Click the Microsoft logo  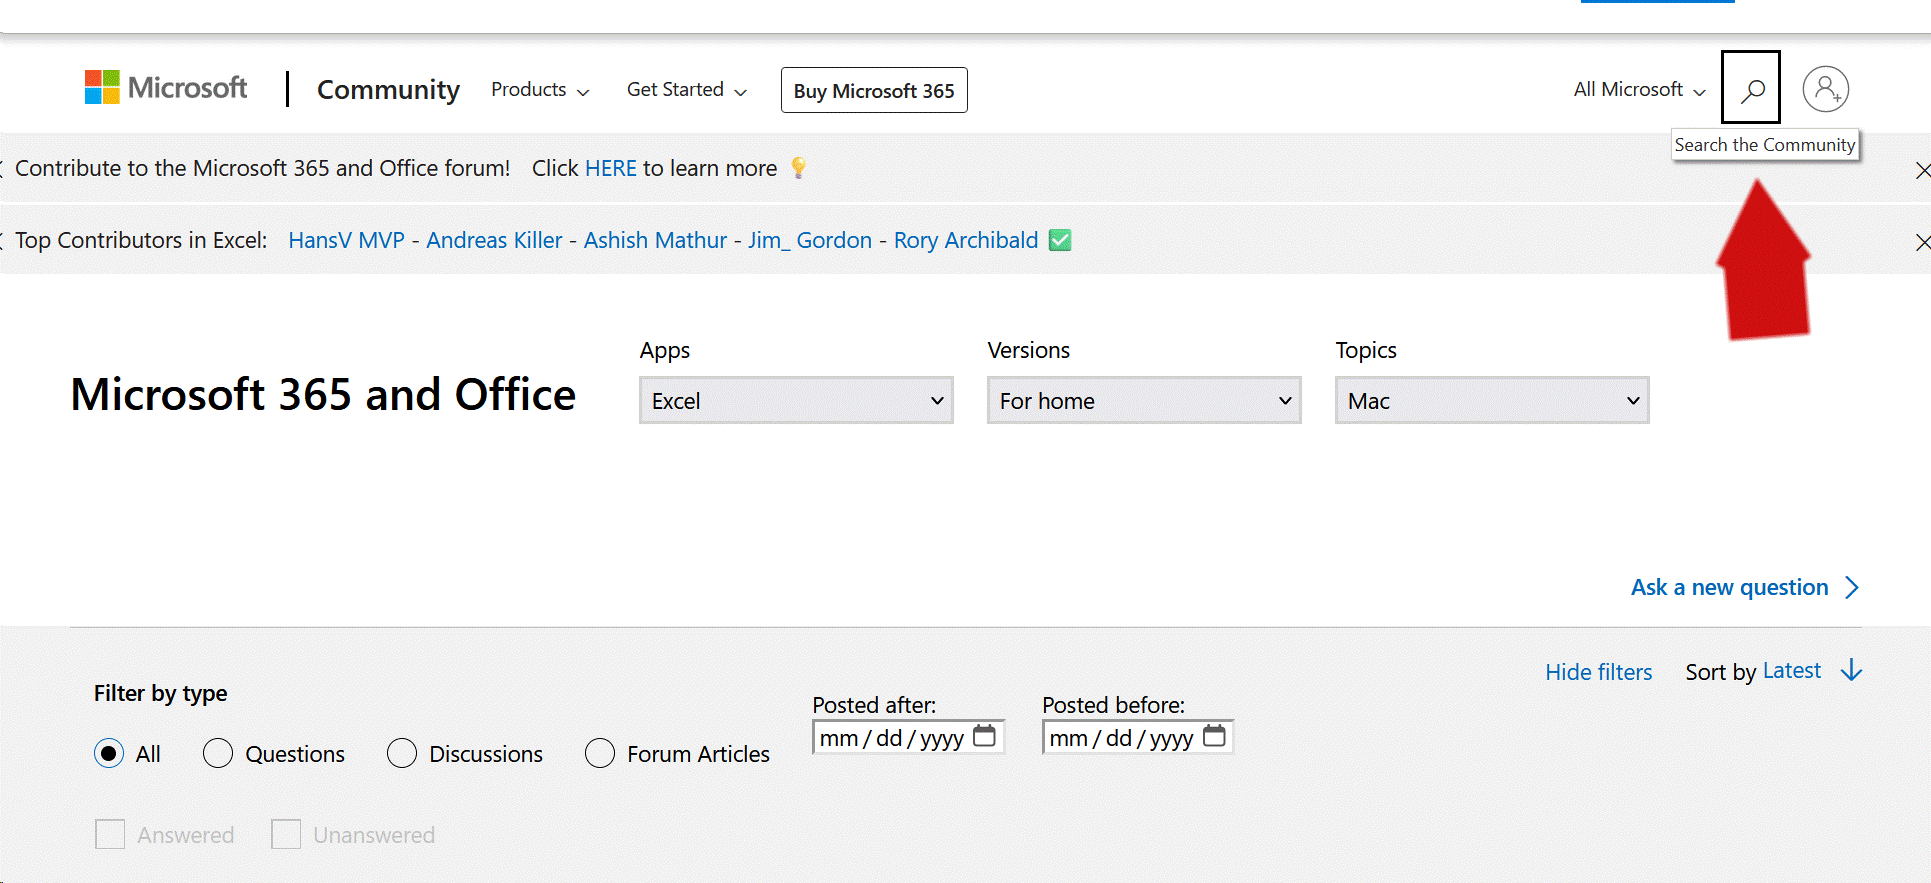166,88
